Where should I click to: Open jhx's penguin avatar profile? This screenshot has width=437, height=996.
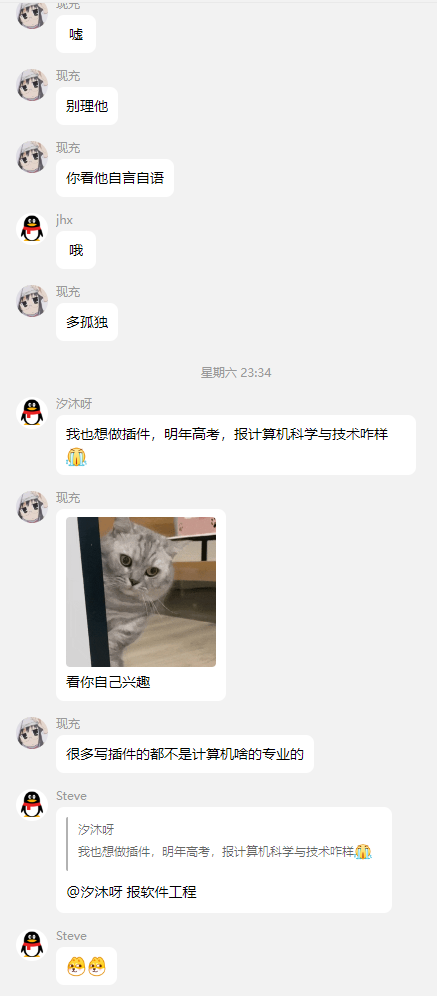(x=32, y=229)
